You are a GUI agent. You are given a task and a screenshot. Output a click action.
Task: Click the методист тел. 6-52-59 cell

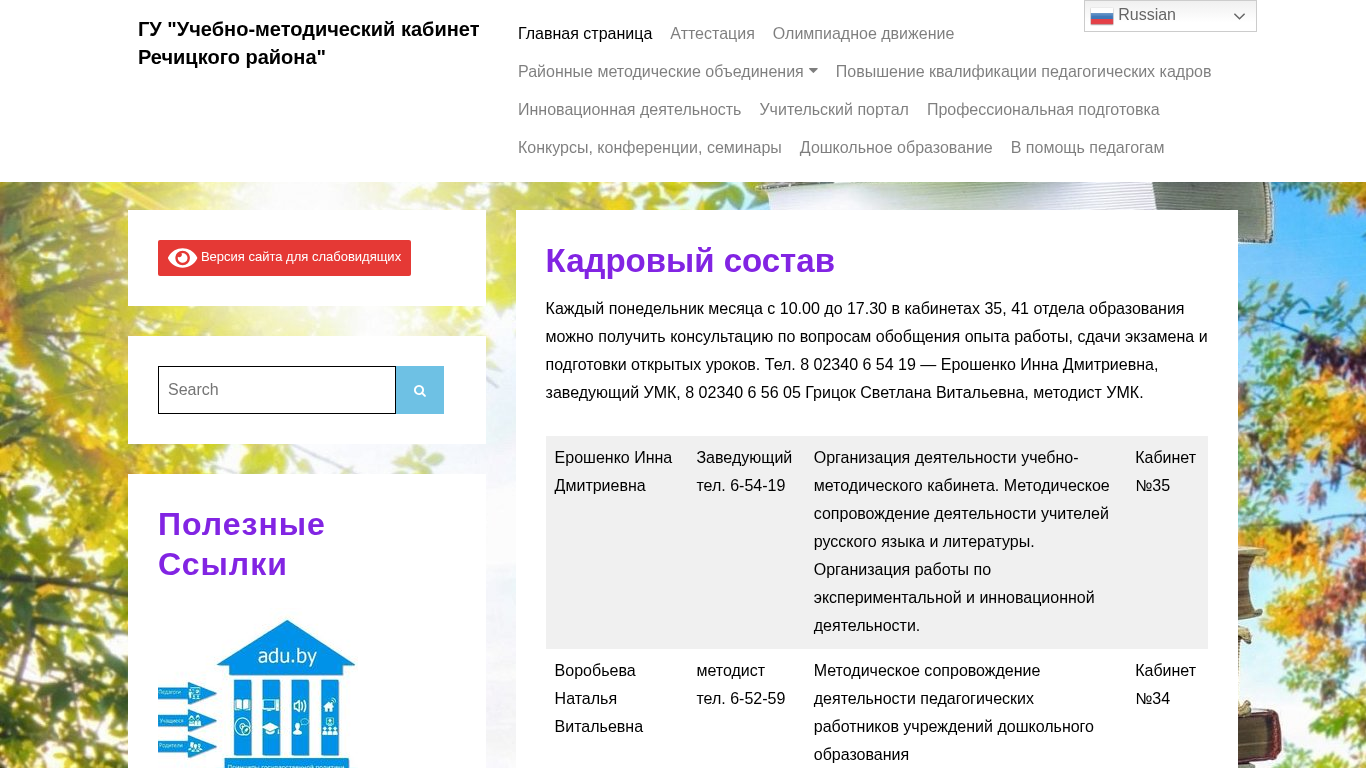tap(747, 709)
